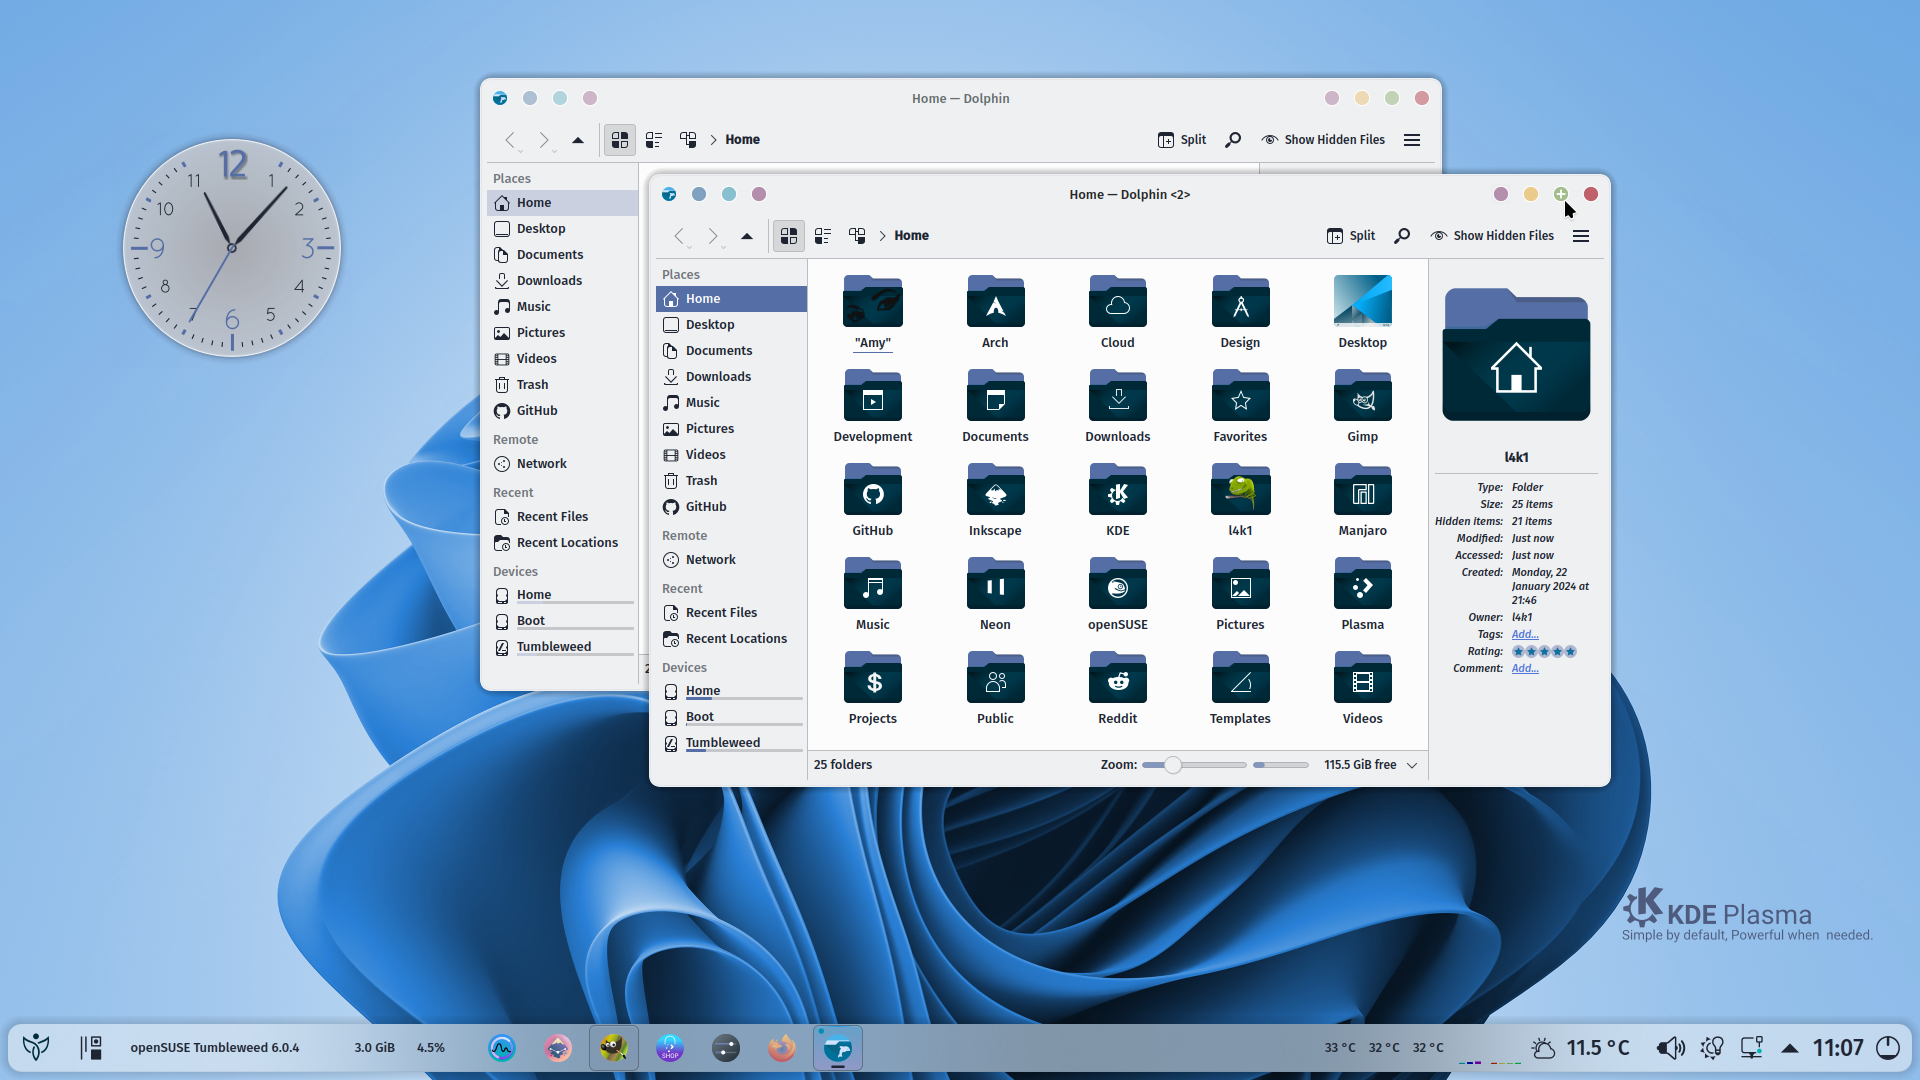The width and height of the screenshot is (1920, 1080).
Task: Adjust the Zoom slider in status bar
Action: 1194,765
